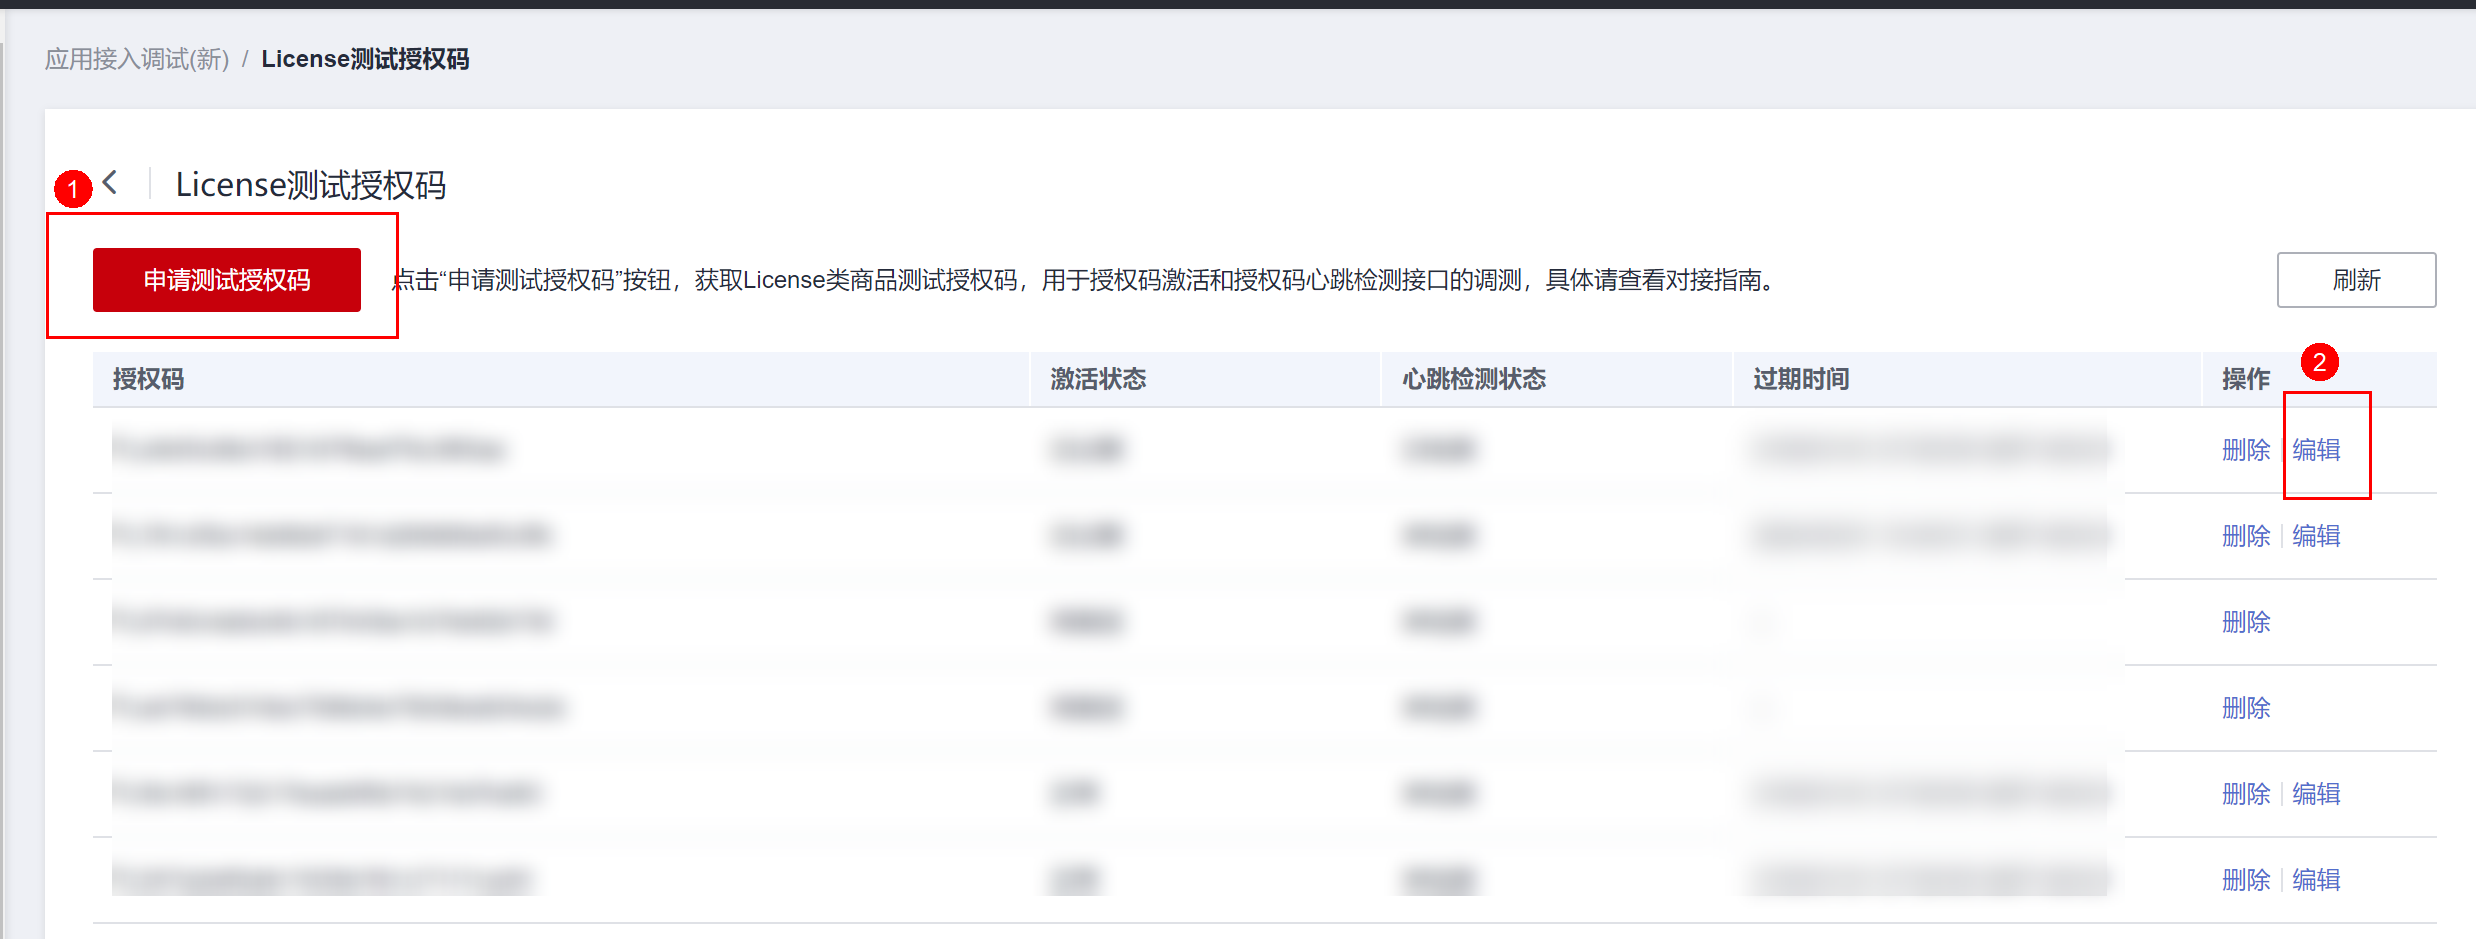Click 编辑 in the last visible row

[x=2315, y=880]
